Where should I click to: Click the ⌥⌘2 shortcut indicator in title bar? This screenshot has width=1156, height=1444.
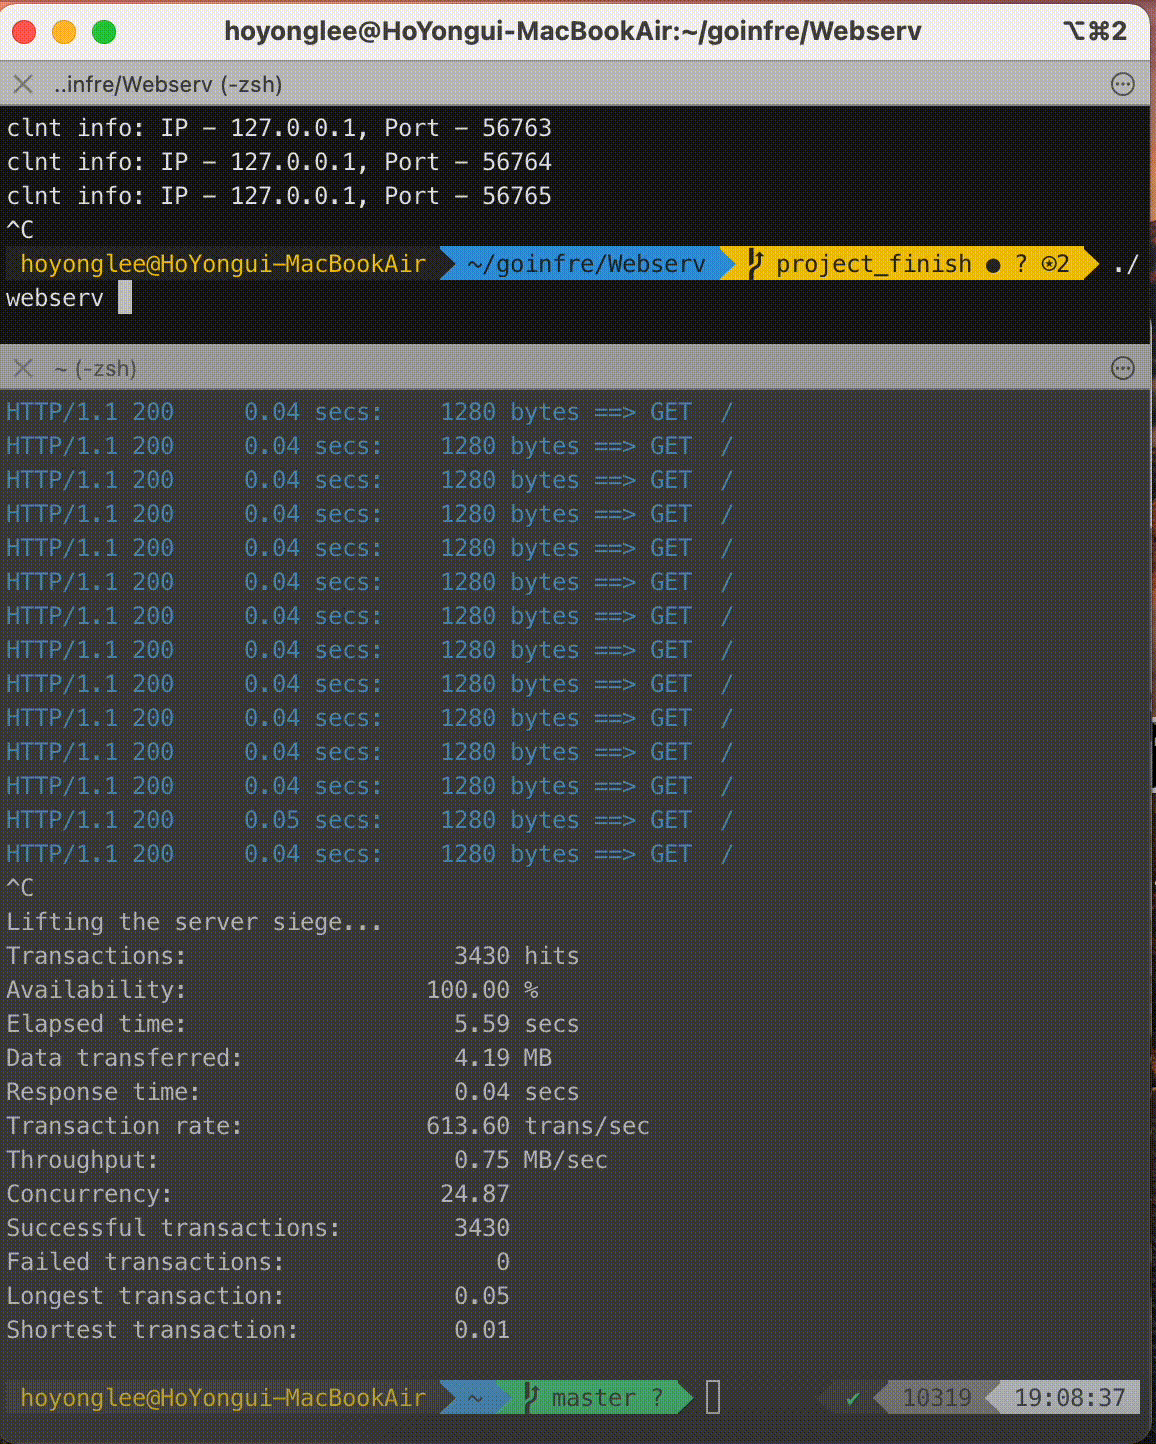[1095, 31]
